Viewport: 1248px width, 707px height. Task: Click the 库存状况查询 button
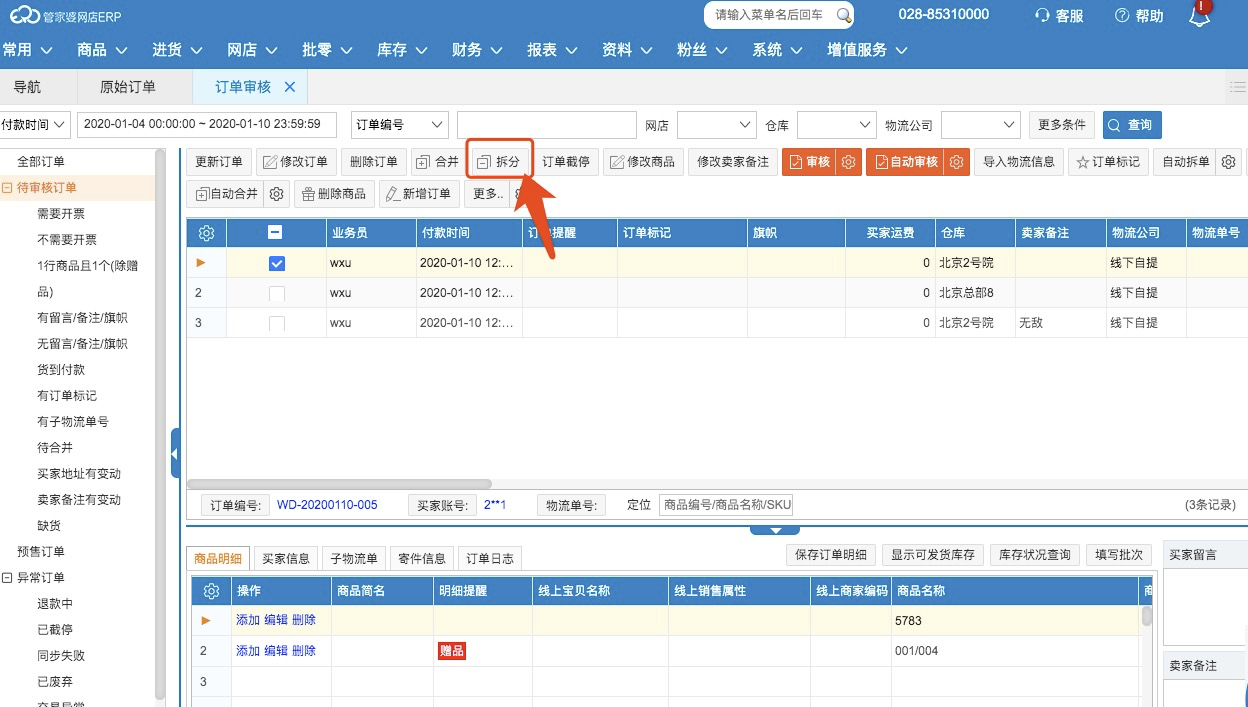(x=1035, y=555)
